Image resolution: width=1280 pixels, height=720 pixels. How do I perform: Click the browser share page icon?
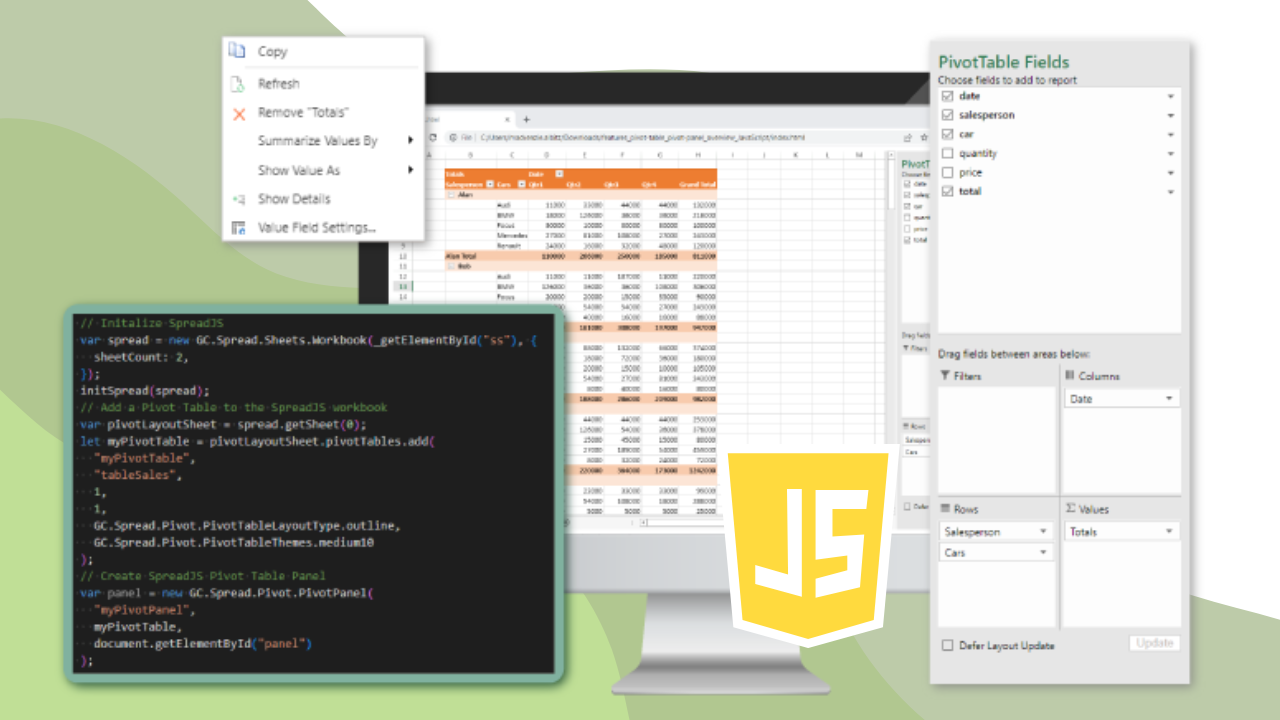[907, 137]
